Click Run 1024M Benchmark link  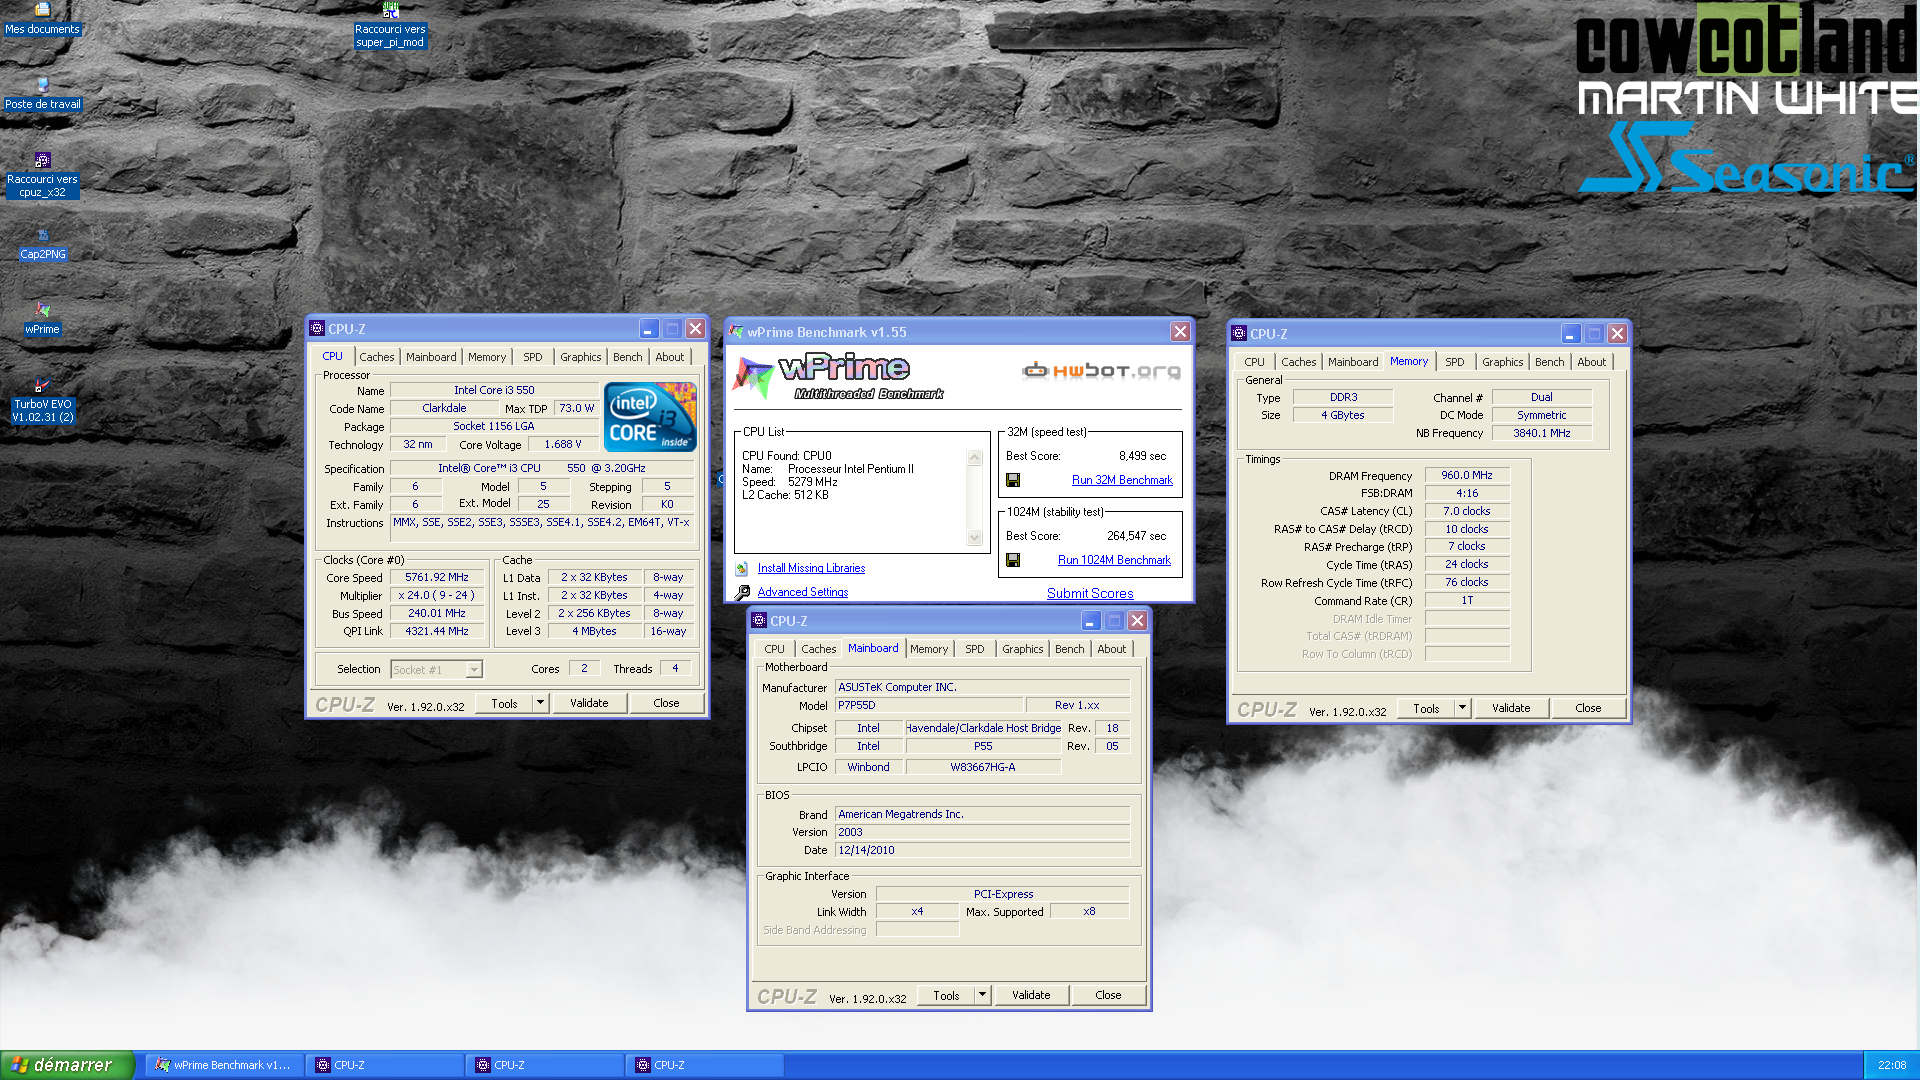(x=1114, y=560)
